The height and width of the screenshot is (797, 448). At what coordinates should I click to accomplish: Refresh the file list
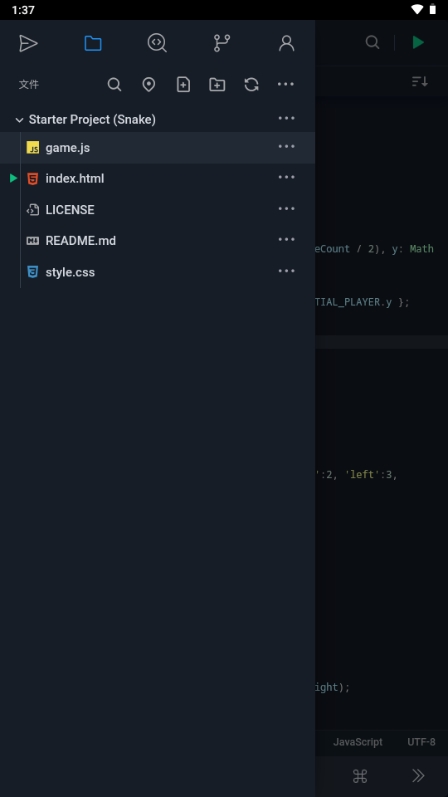click(x=252, y=84)
